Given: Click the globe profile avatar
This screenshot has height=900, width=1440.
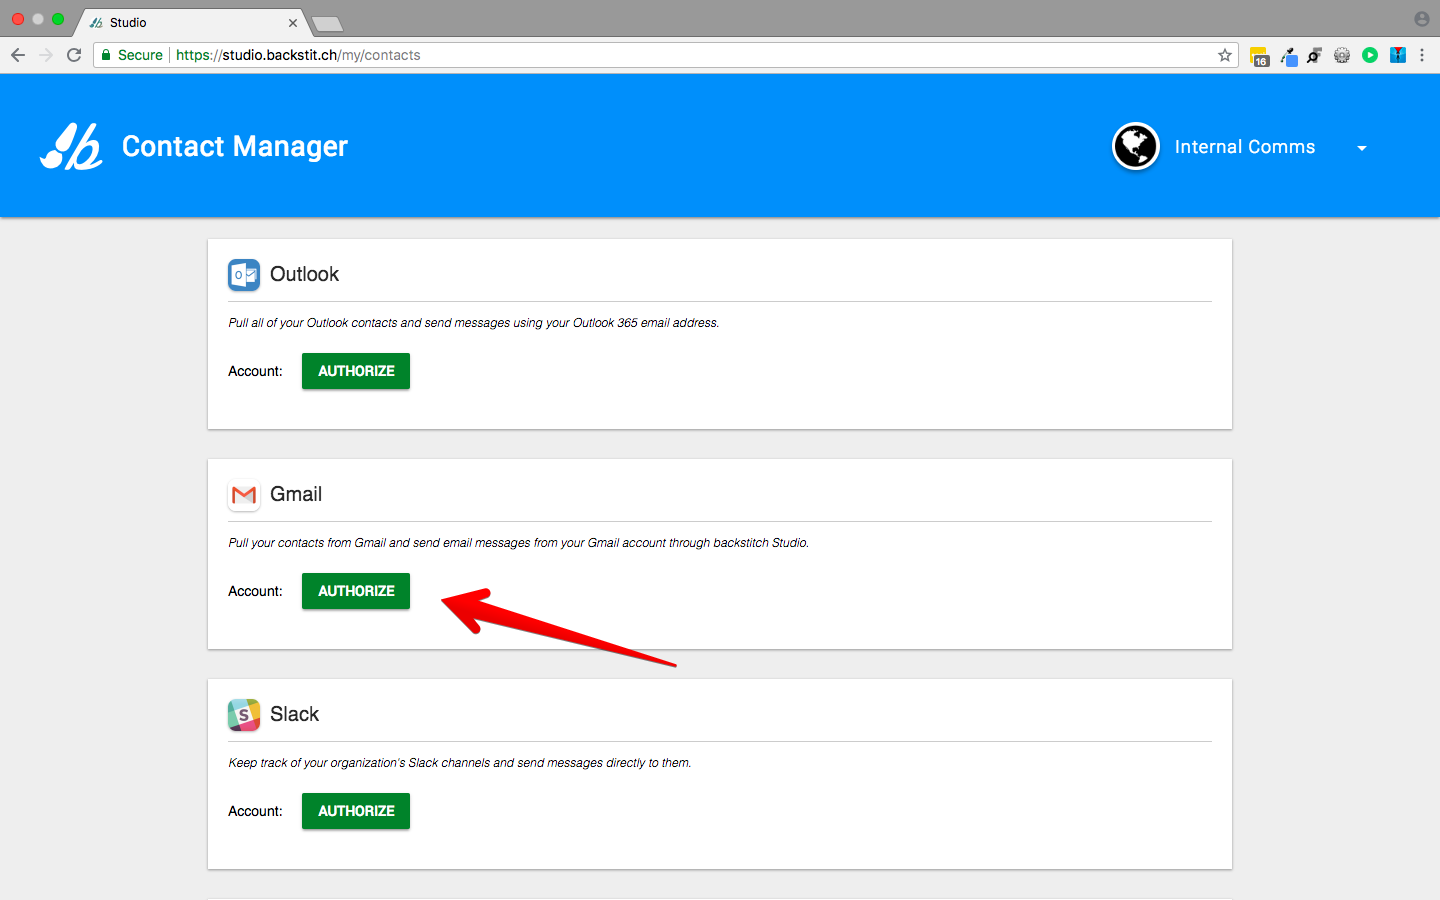Looking at the screenshot, I should point(1136,147).
